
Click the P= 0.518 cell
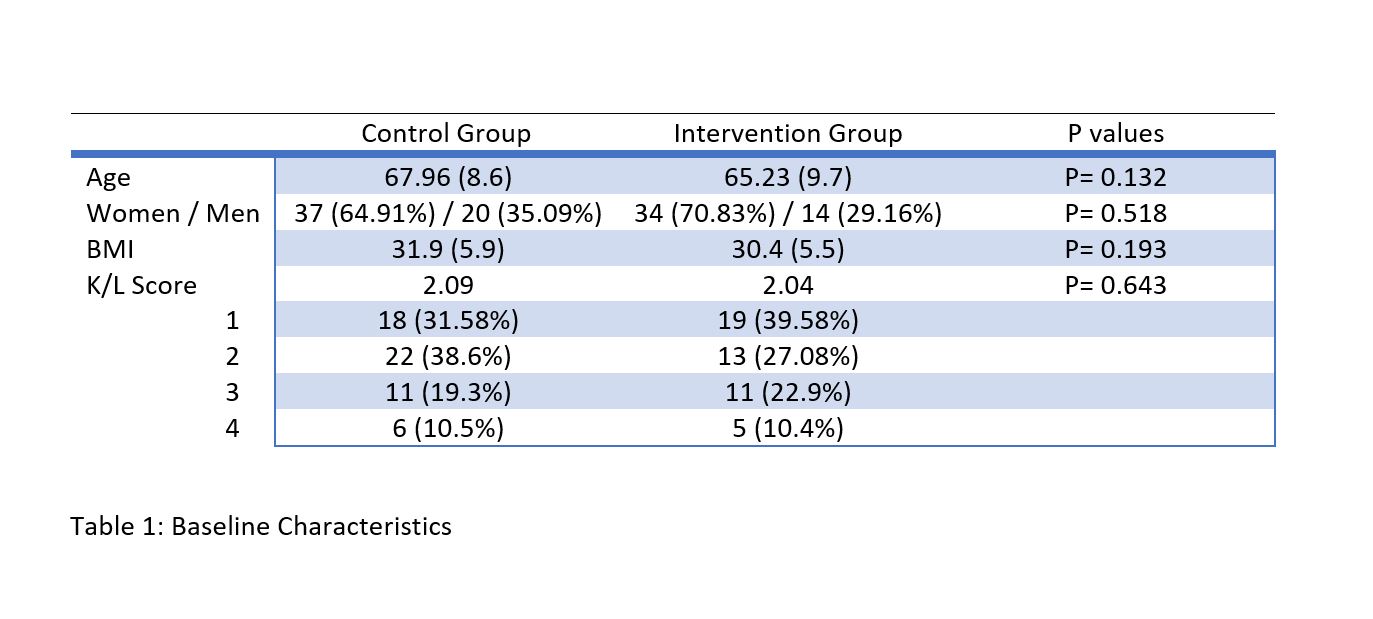1116,214
